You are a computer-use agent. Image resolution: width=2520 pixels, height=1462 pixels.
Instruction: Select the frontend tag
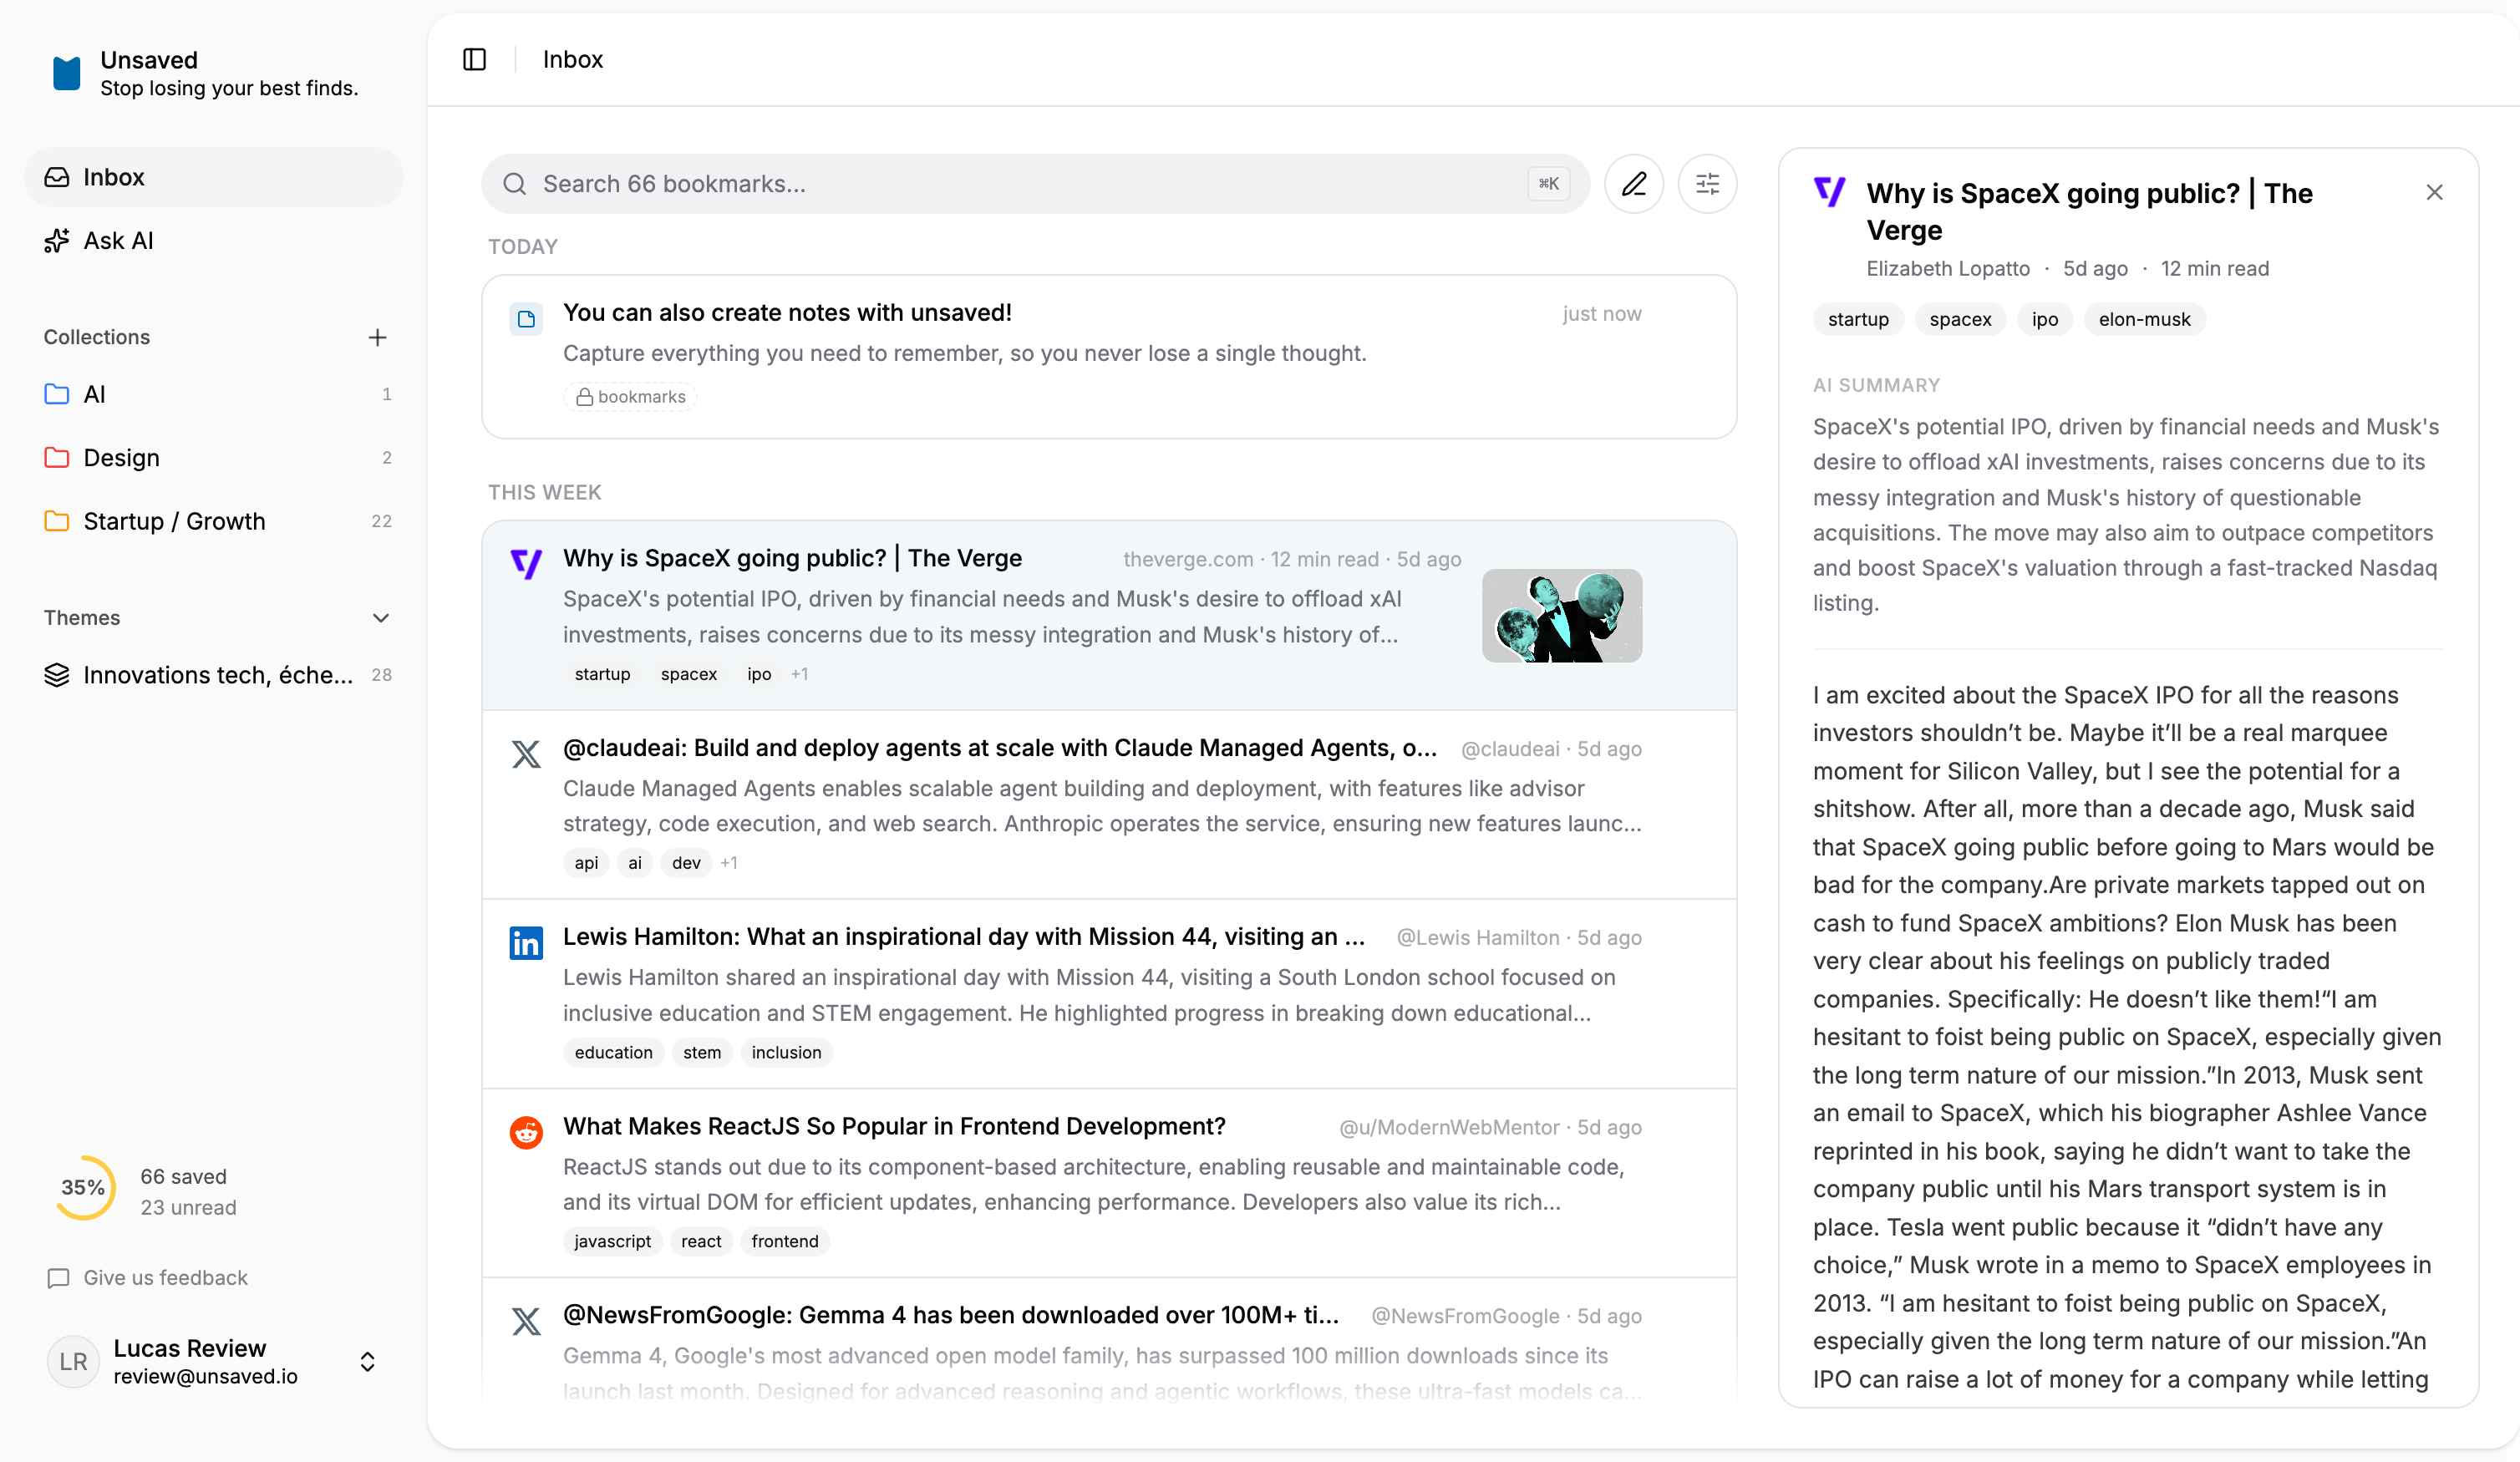coord(785,1242)
